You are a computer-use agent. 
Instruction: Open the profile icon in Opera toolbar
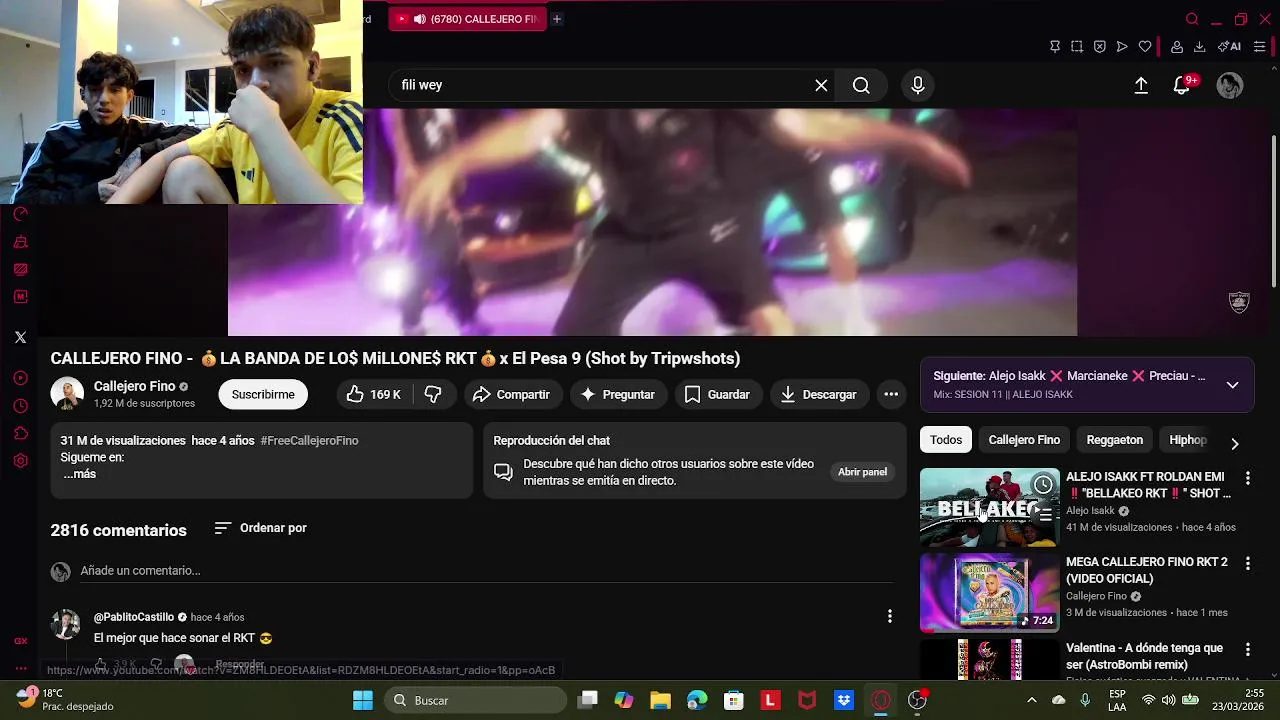[1177, 46]
